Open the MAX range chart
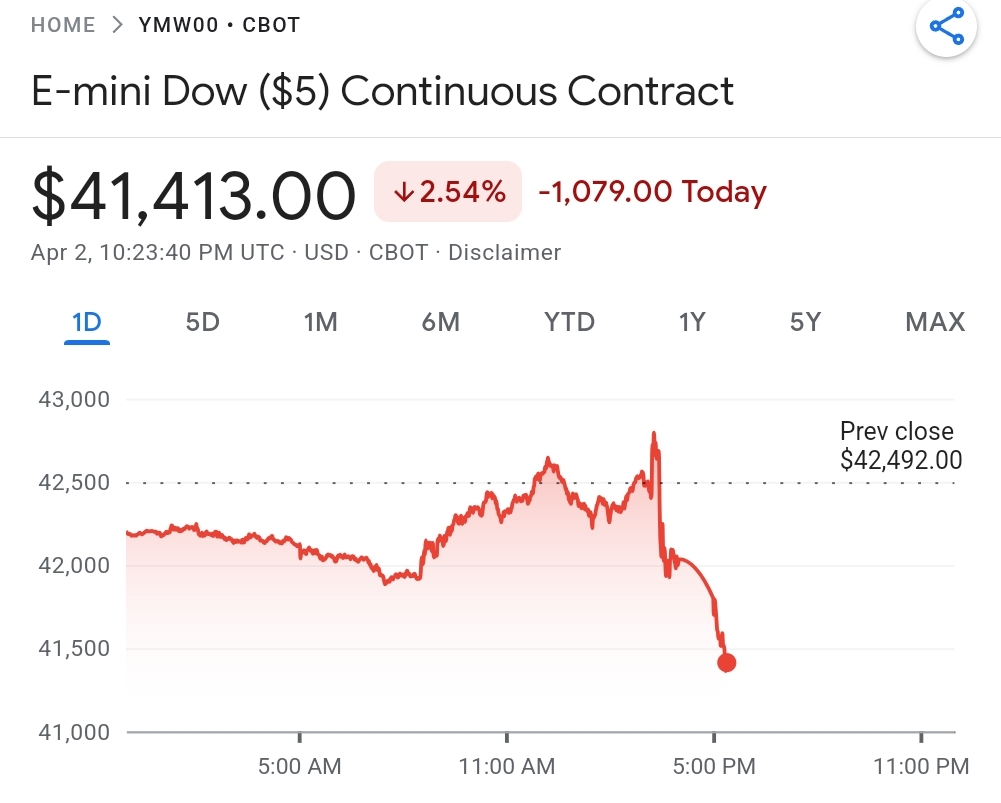This screenshot has width=1001, height=803. pyautogui.click(x=934, y=322)
